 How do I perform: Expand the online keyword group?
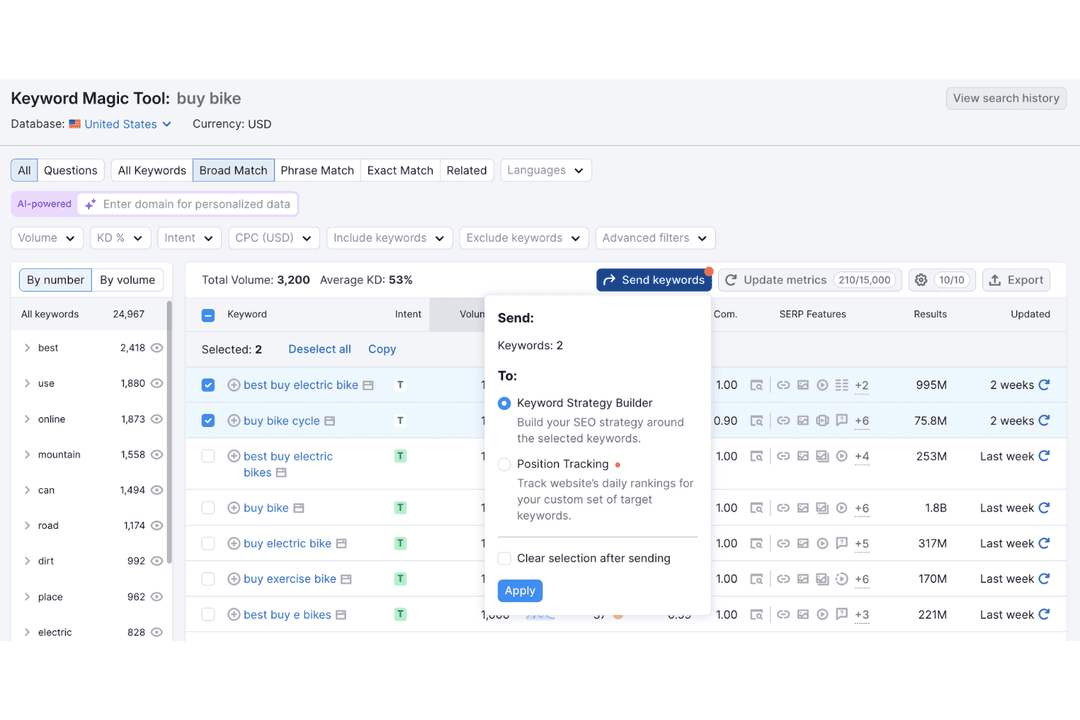28,419
